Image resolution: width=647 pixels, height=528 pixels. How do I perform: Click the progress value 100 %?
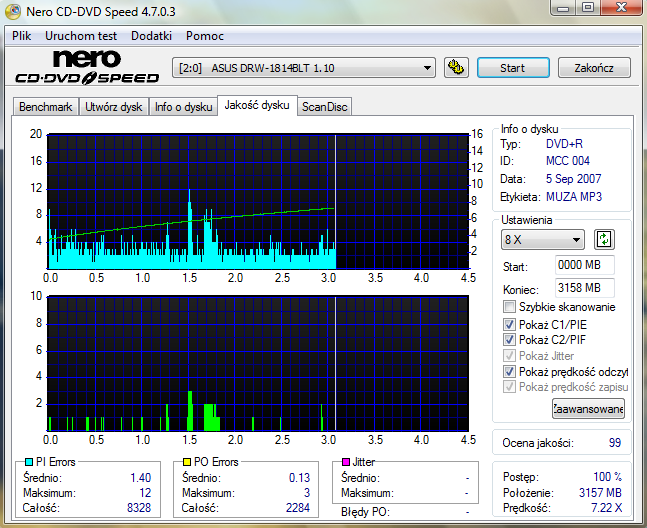[x=607, y=477]
